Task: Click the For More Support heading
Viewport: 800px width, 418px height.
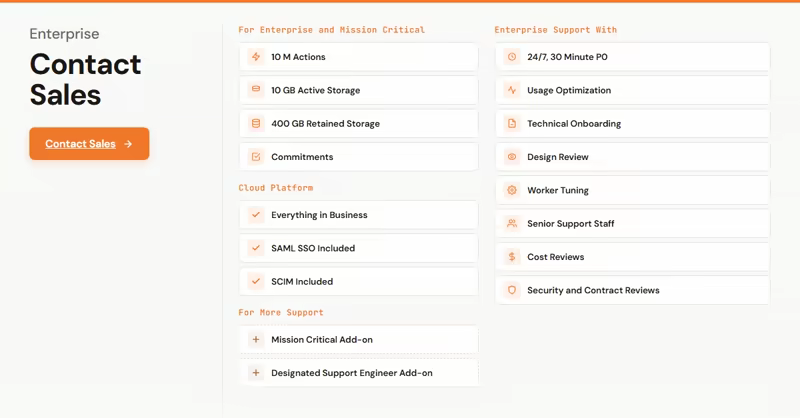Action: click(281, 312)
